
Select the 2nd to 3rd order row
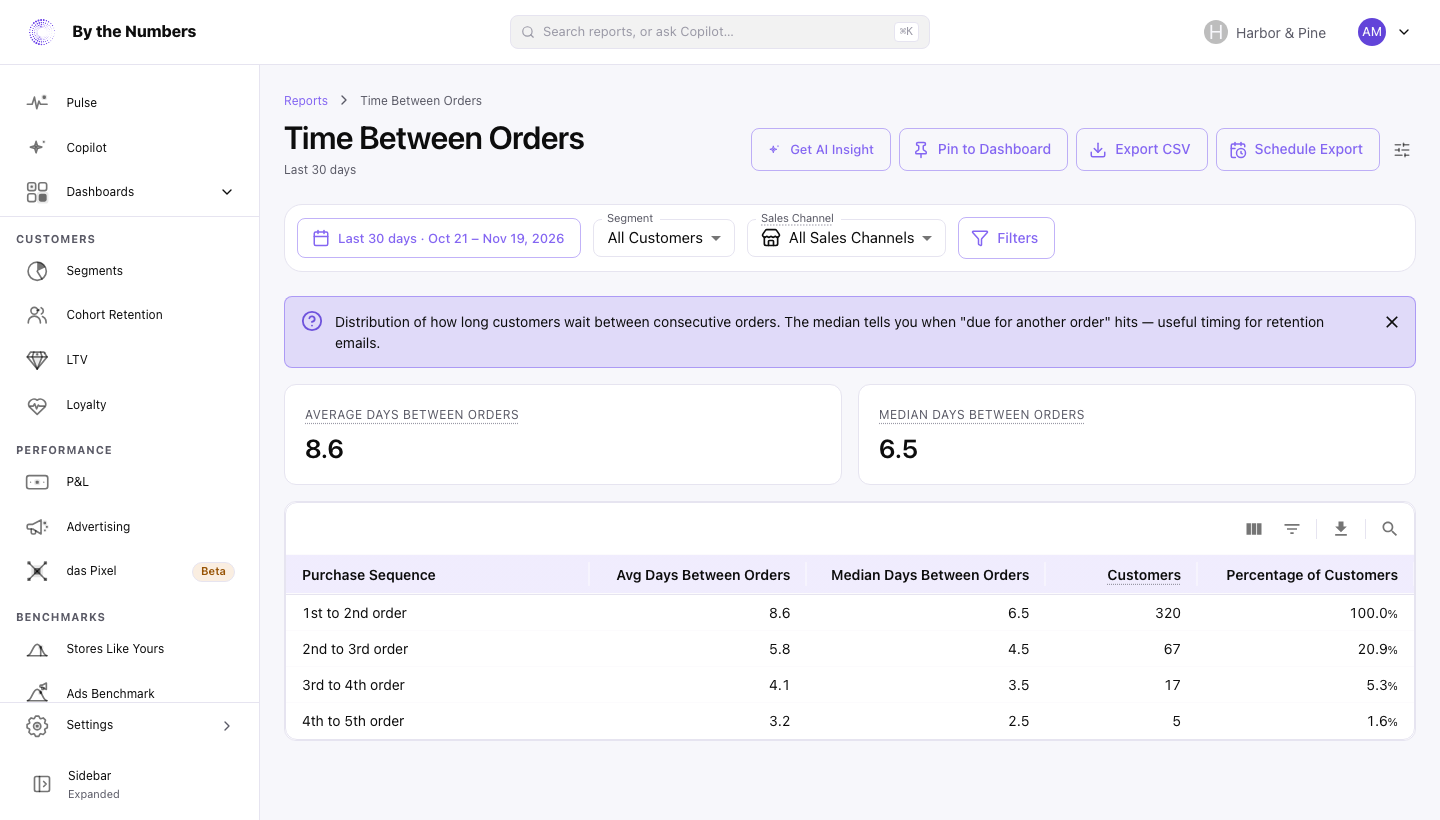pos(850,649)
